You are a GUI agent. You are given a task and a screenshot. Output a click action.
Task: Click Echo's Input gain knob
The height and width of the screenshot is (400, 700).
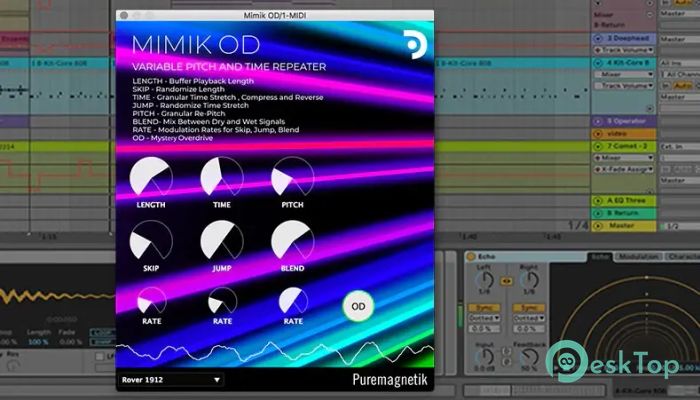[484, 357]
